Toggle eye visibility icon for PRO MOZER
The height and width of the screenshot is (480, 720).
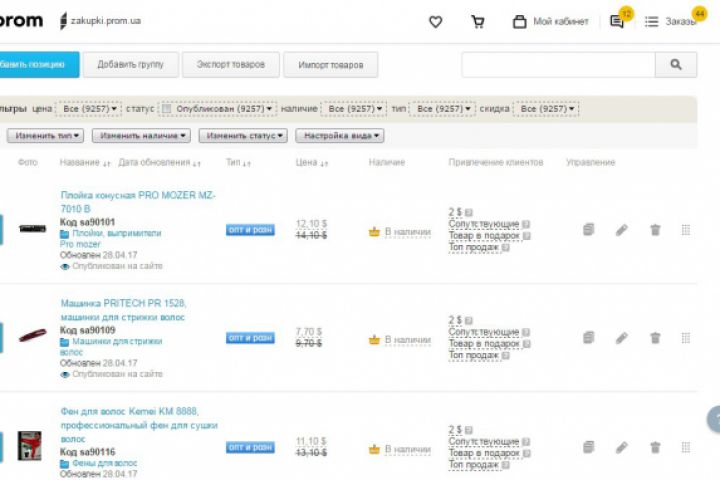(65, 267)
